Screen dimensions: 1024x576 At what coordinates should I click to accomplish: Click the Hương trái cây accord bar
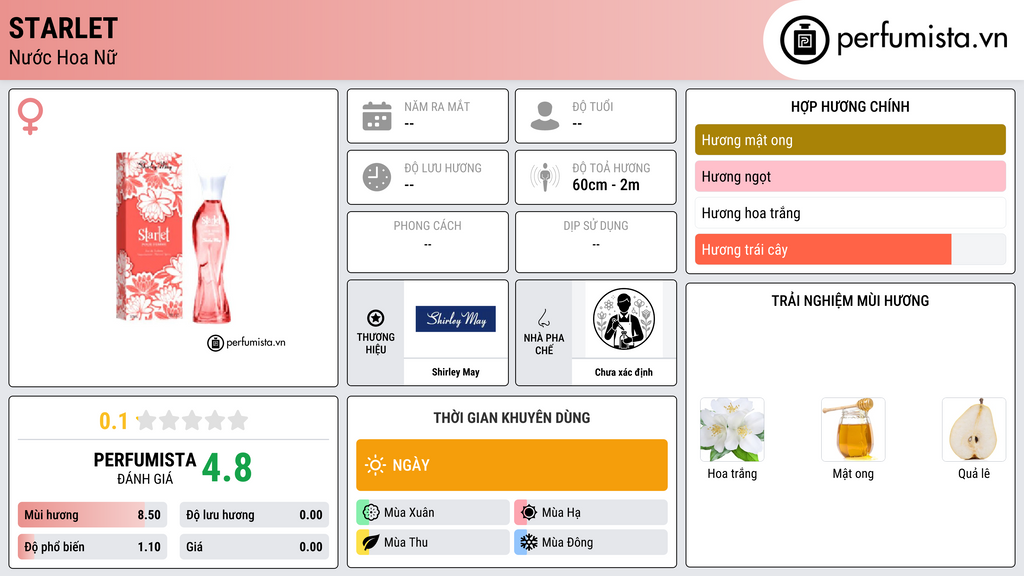(x=850, y=249)
